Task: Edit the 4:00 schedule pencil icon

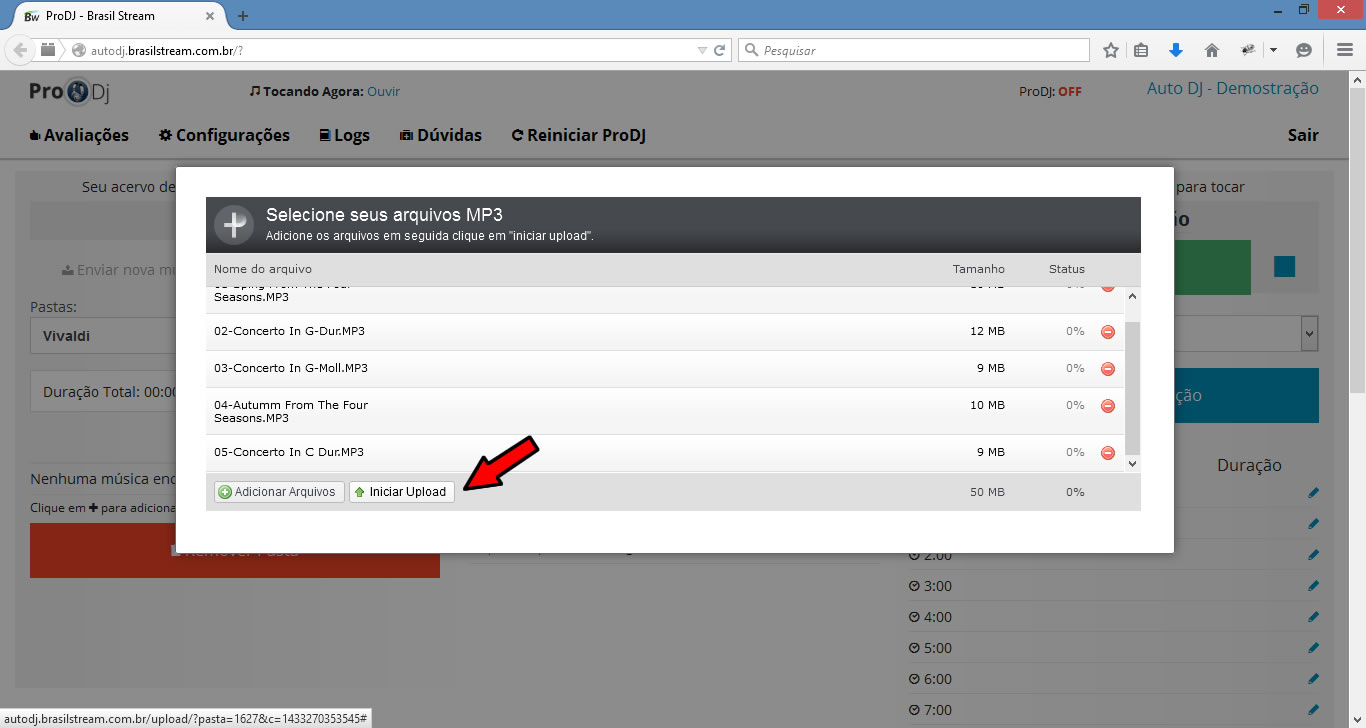Action: tap(1313, 617)
